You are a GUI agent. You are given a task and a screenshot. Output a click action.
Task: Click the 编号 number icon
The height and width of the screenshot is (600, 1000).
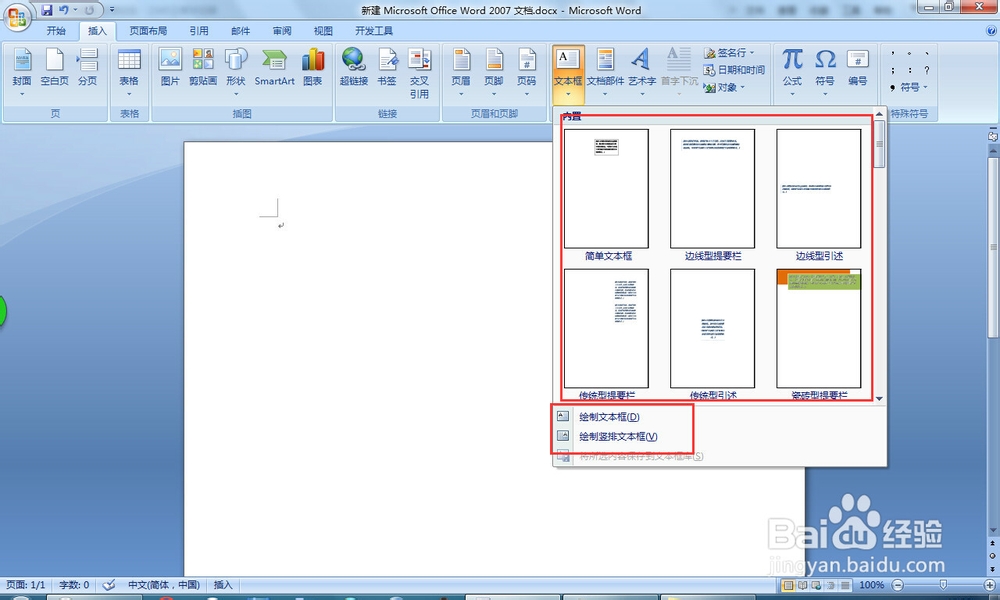pos(858,67)
